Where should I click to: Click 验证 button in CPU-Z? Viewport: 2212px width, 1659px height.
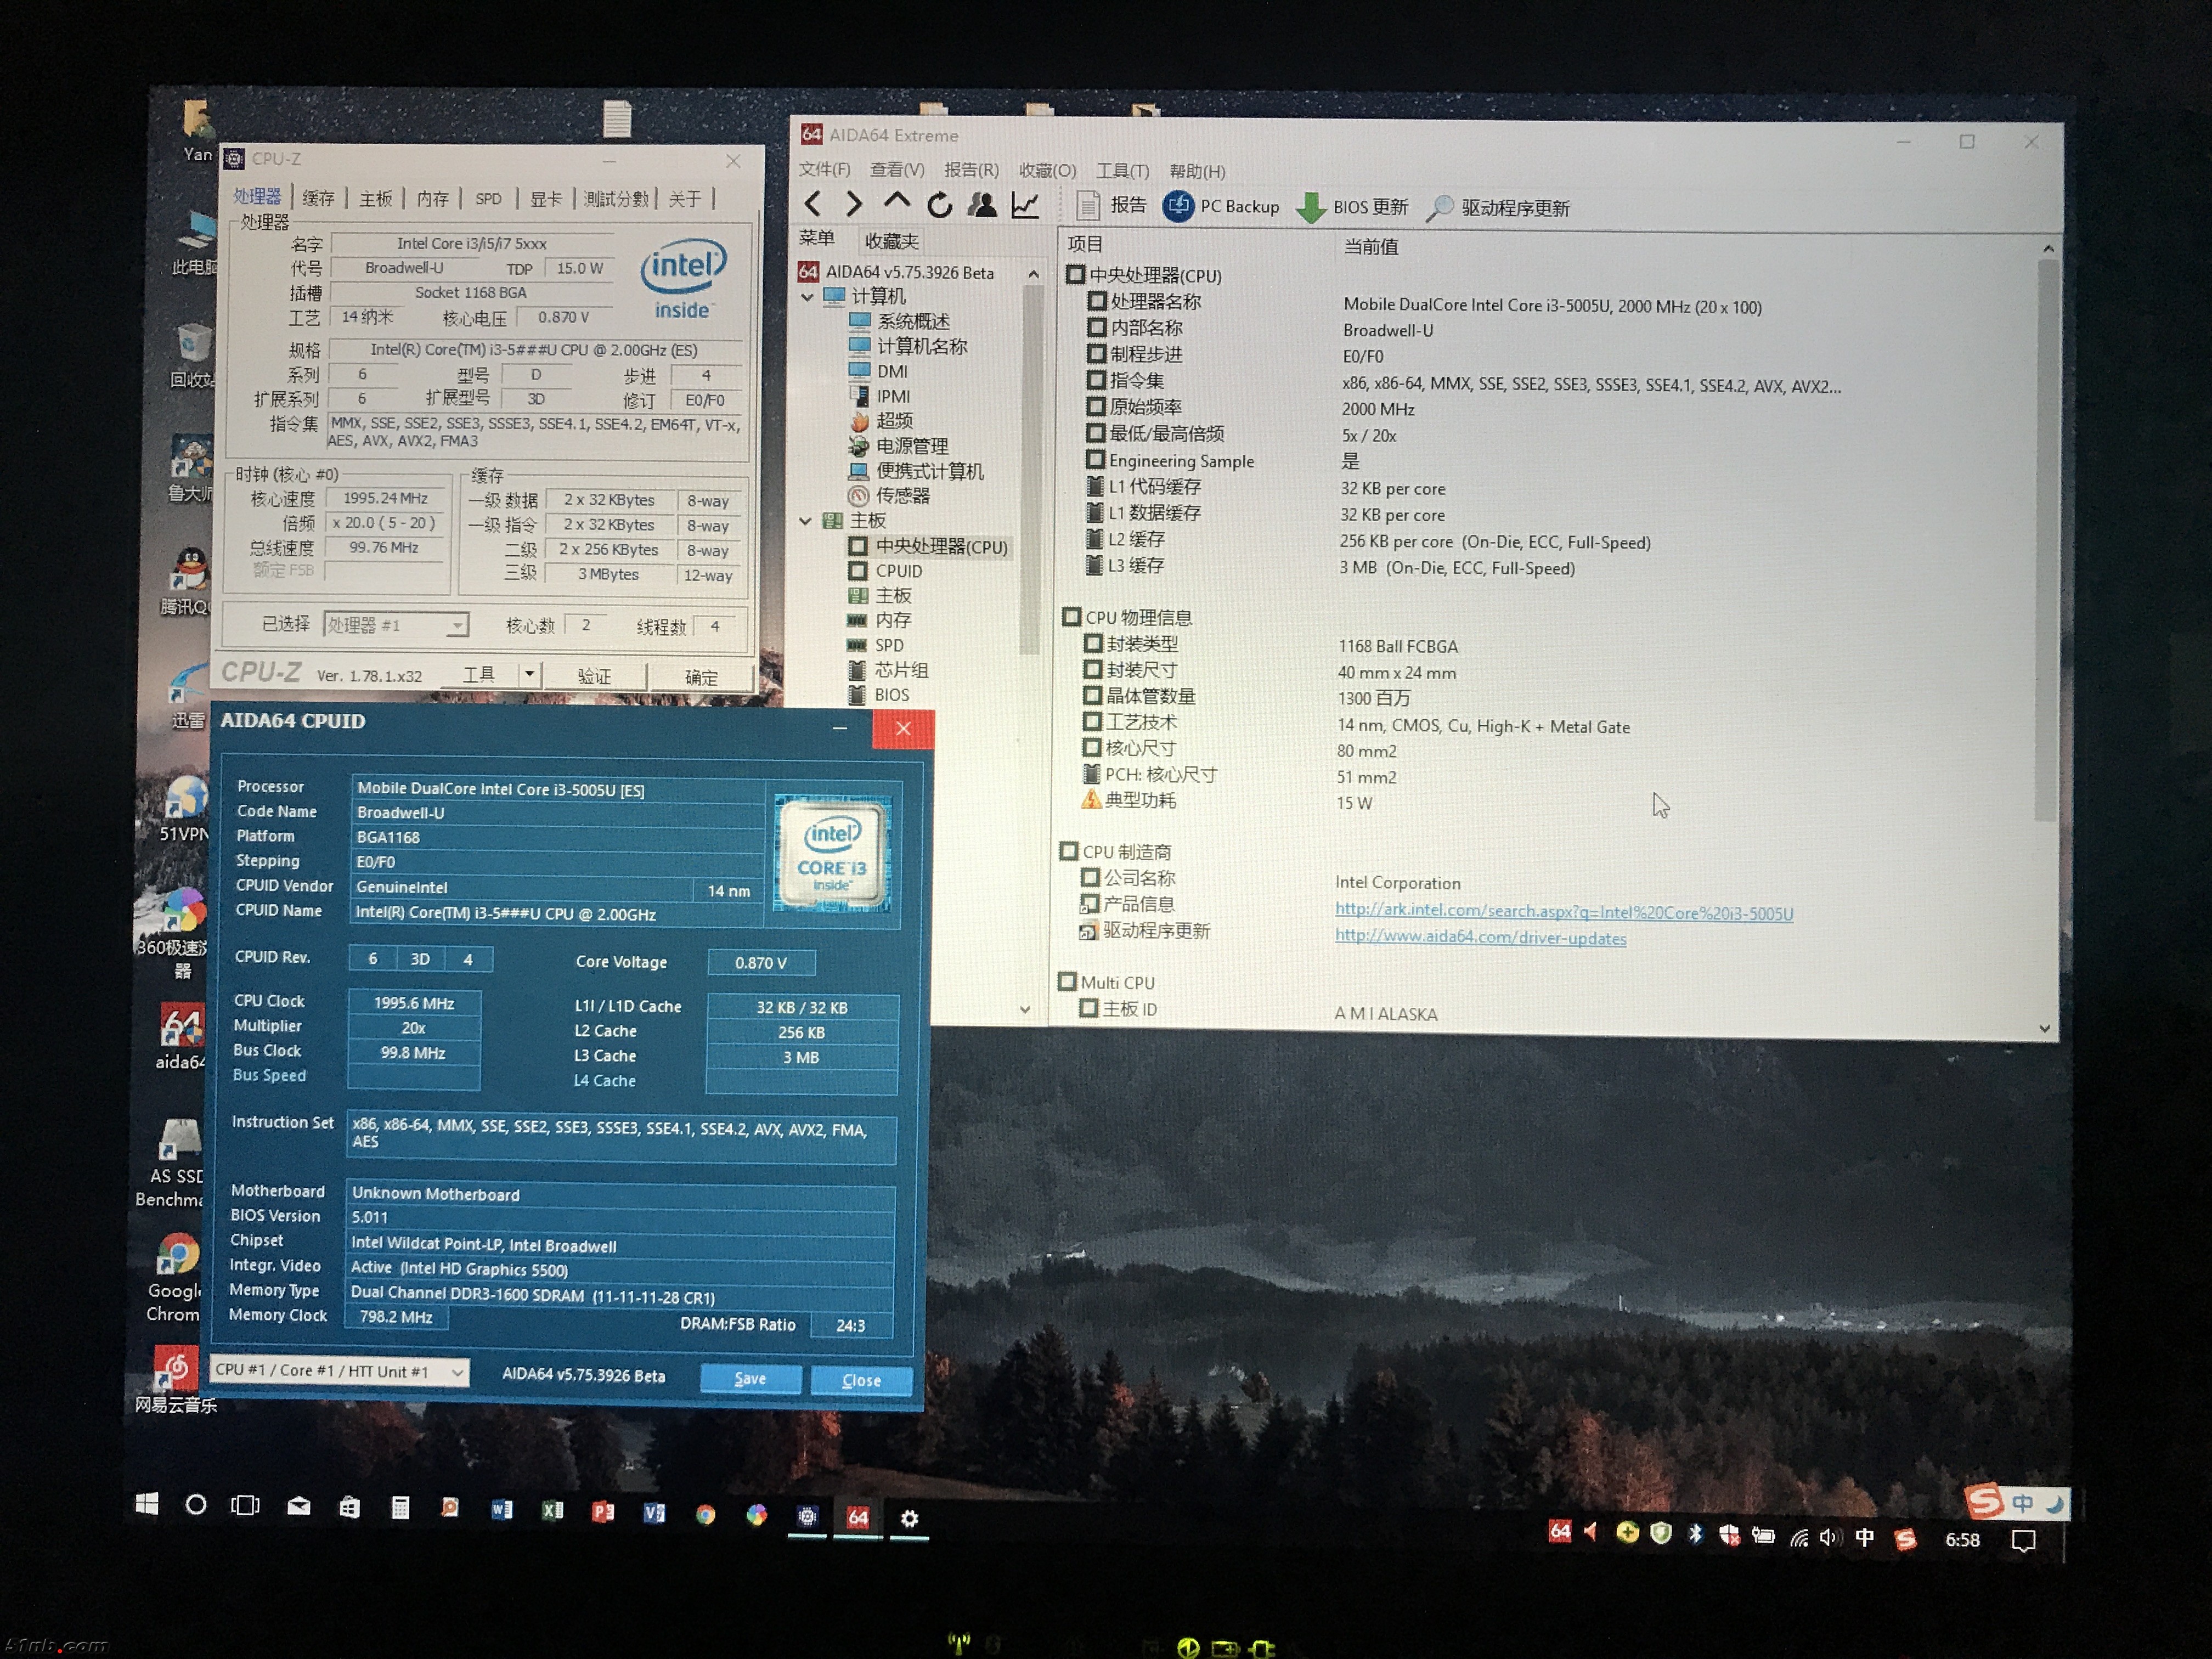click(x=594, y=677)
